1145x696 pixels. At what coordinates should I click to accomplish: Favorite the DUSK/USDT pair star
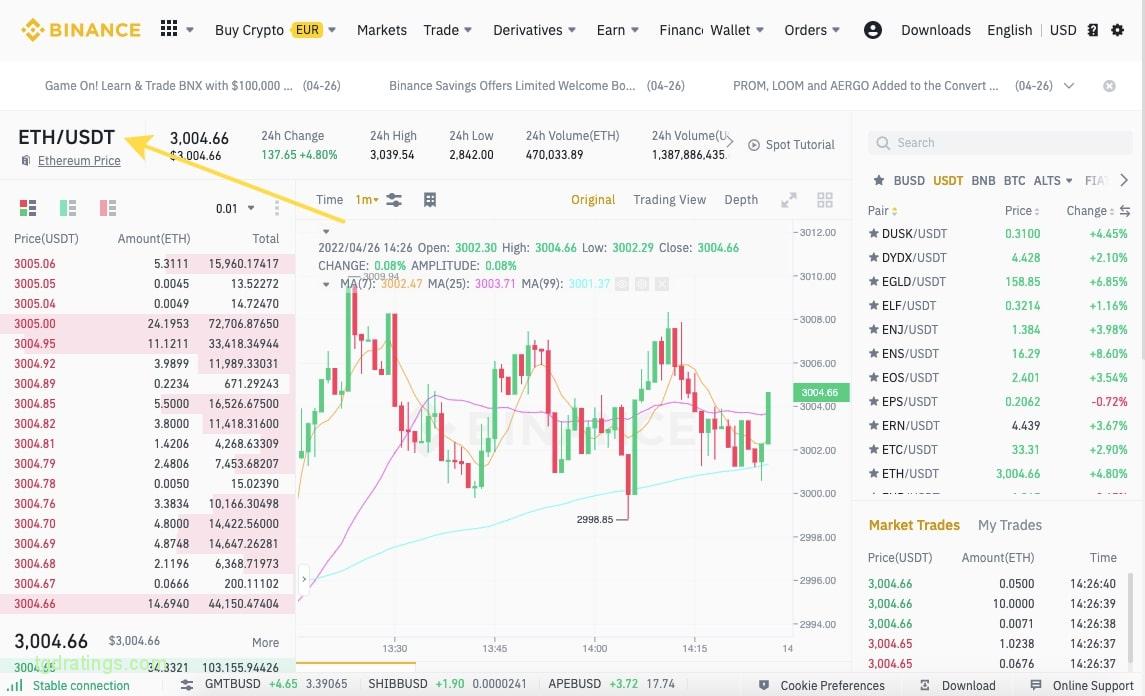873,234
